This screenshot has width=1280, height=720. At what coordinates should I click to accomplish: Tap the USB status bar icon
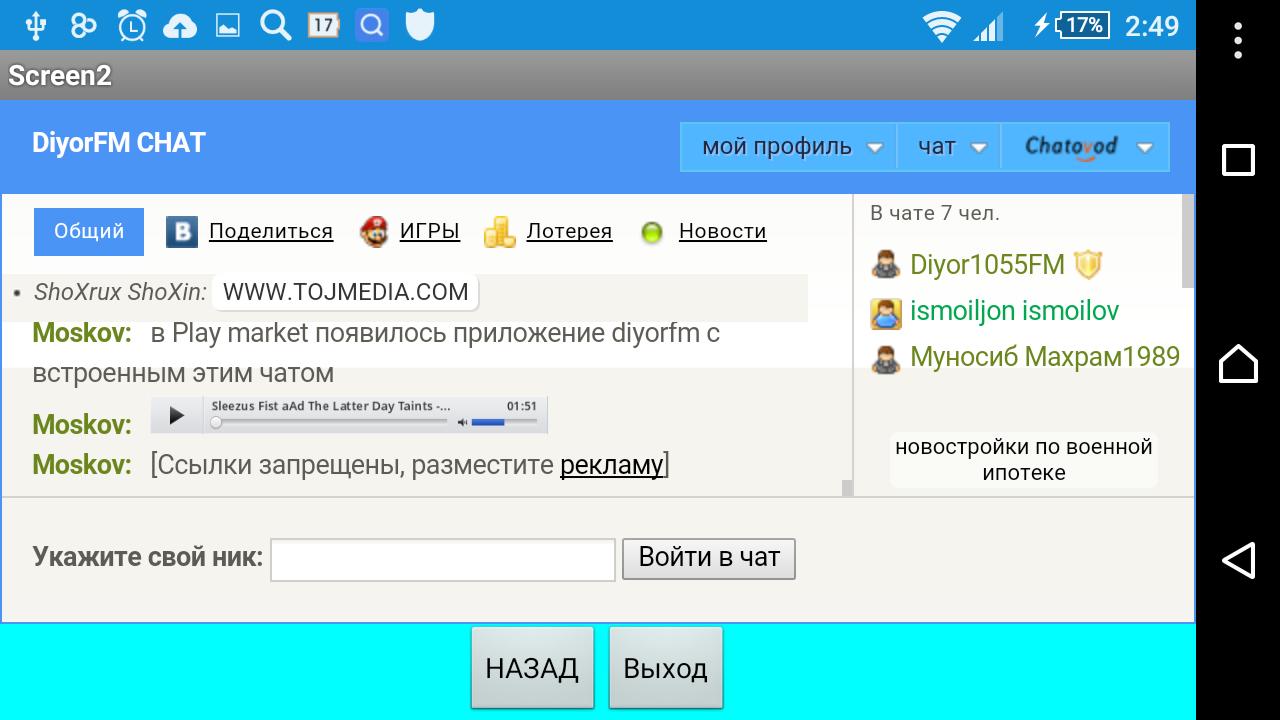(36, 25)
